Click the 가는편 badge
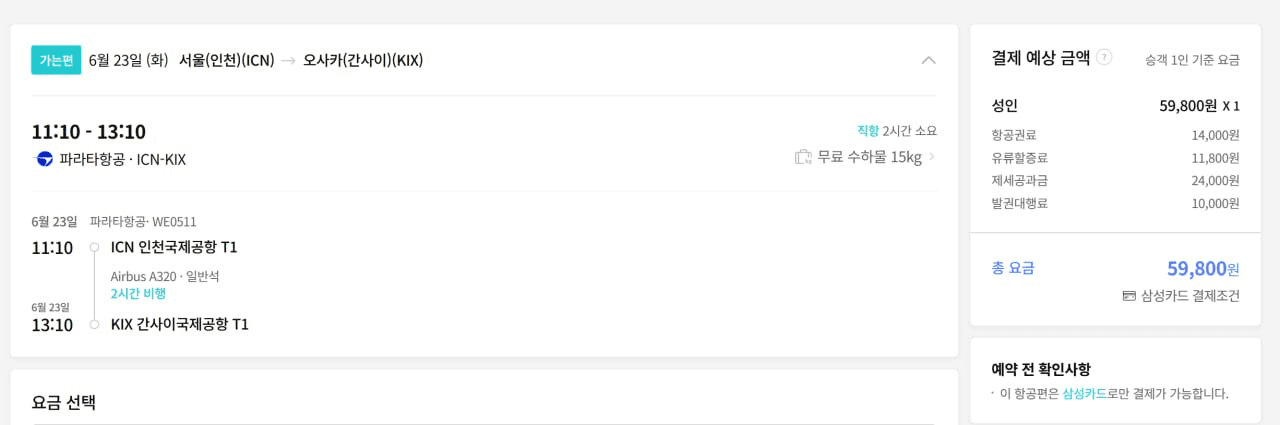This screenshot has width=1280, height=425. tap(56, 60)
